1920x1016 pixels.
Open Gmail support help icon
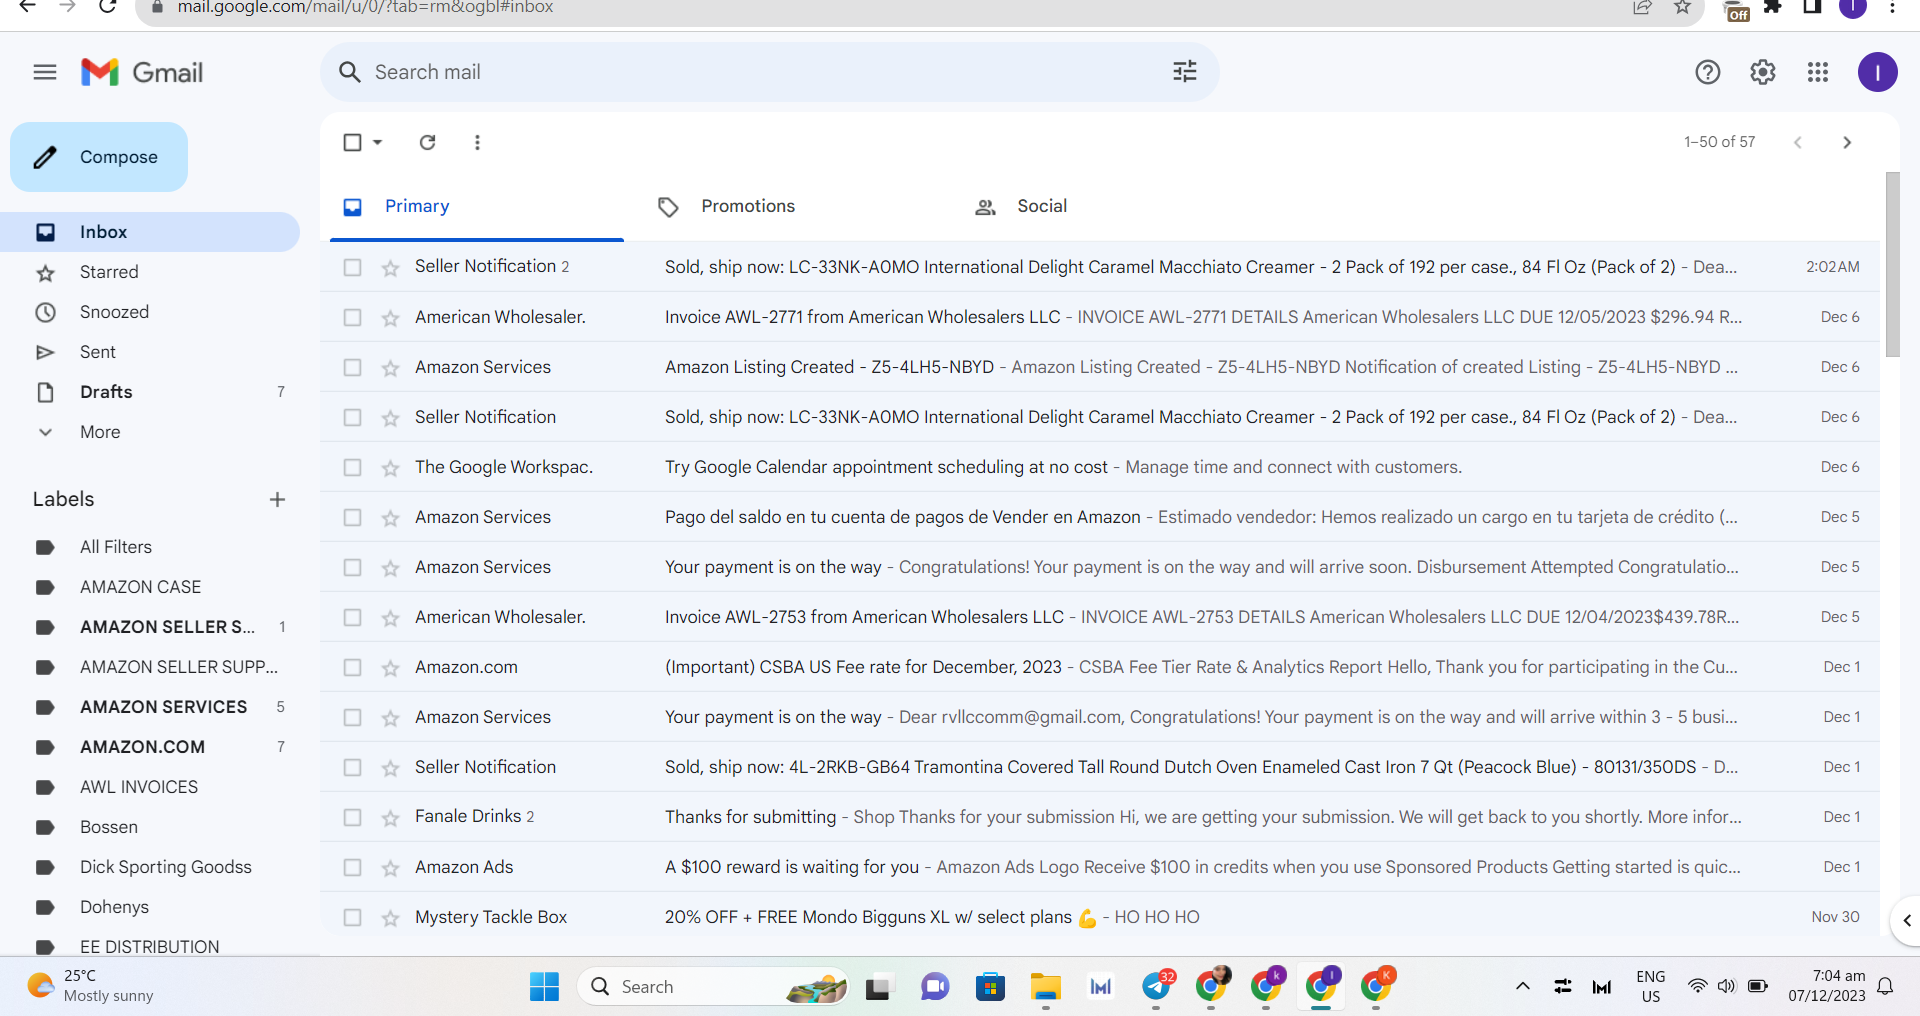1708,72
